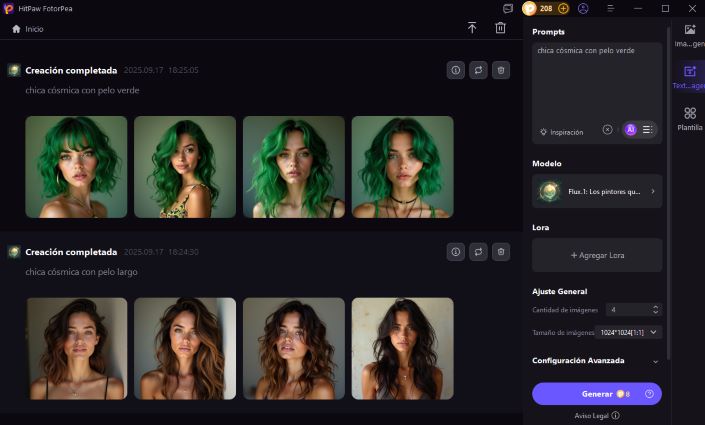The height and width of the screenshot is (425, 705).
Task: Open the first green-haired portrait thumbnail
Action: (x=76, y=167)
